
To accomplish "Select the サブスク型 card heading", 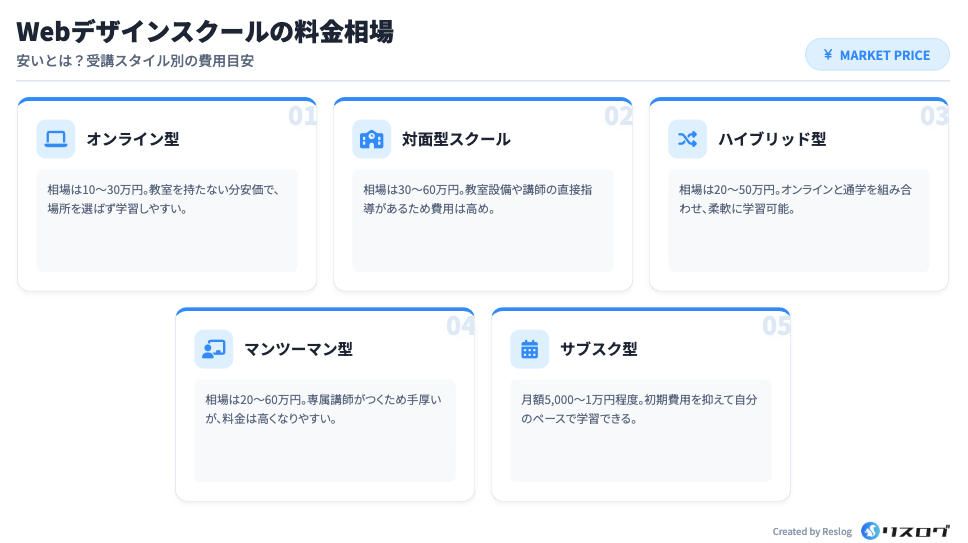I will (599, 349).
